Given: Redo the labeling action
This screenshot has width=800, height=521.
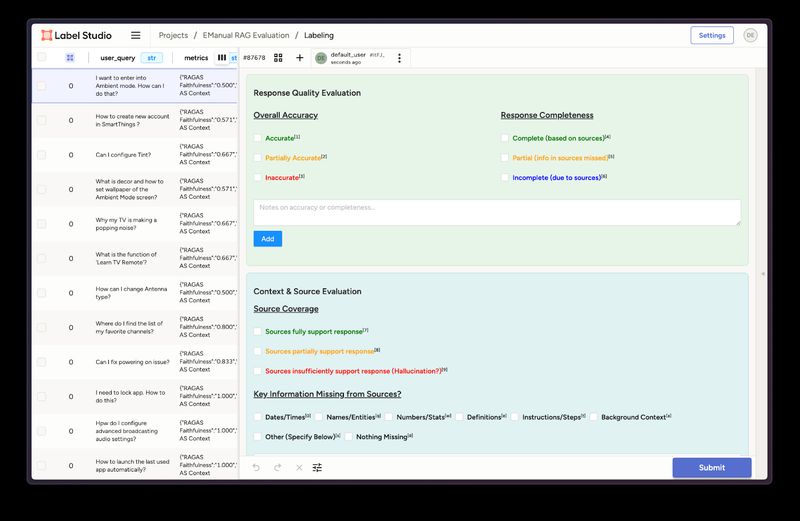Looking at the screenshot, I should (278, 467).
